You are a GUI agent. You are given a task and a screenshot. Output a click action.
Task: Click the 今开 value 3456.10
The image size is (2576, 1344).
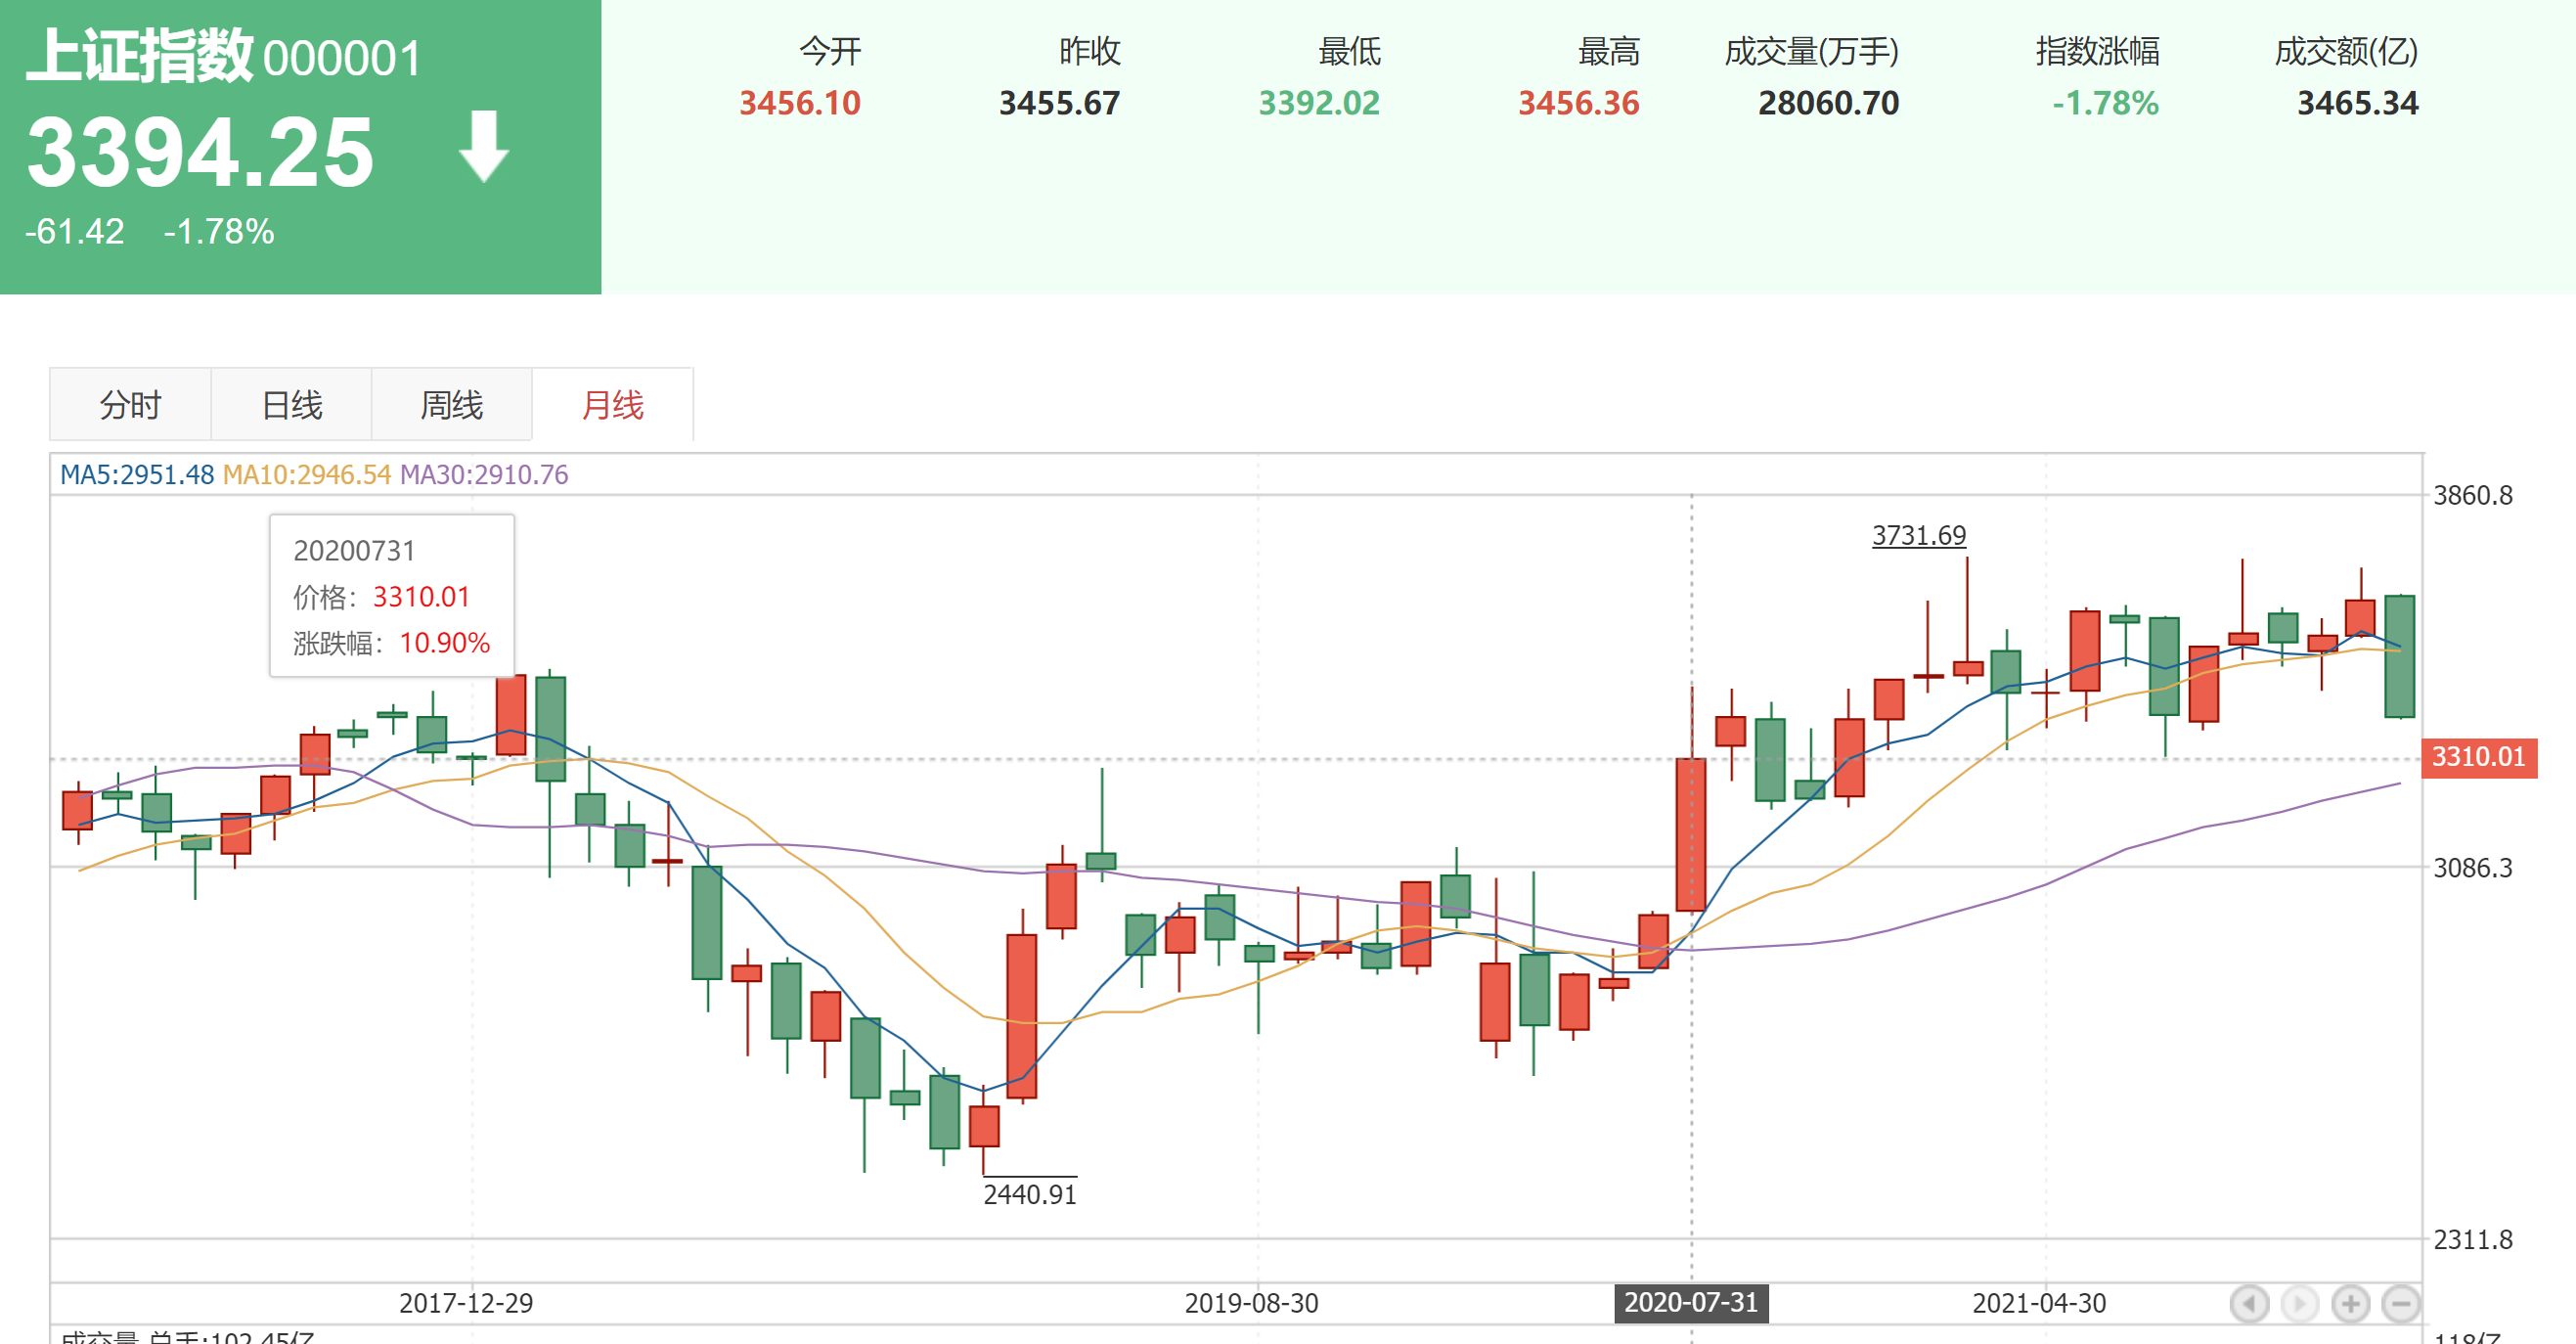coord(799,103)
